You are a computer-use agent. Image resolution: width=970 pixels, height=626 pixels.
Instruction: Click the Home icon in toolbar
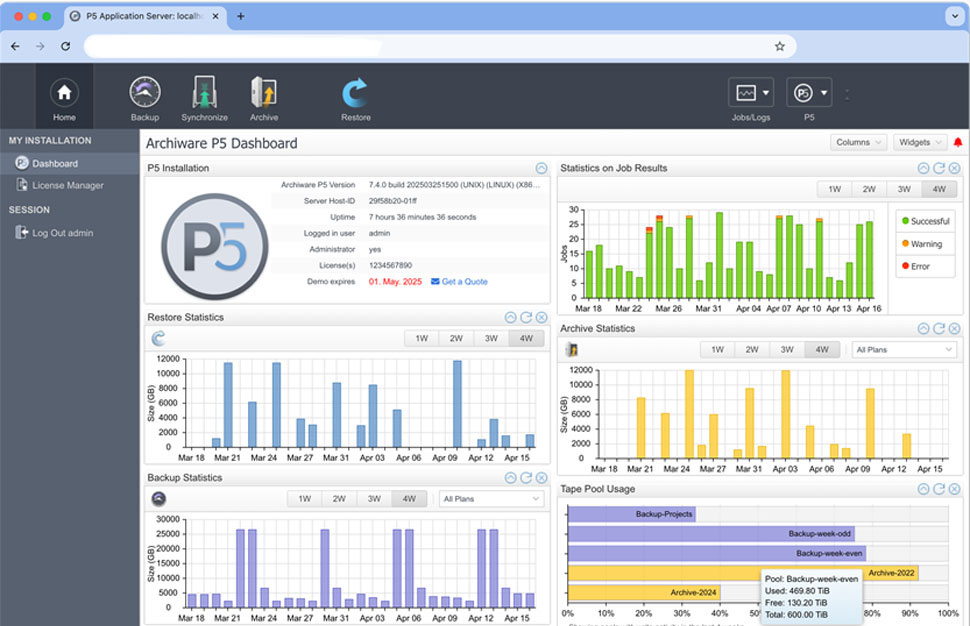coord(64,94)
